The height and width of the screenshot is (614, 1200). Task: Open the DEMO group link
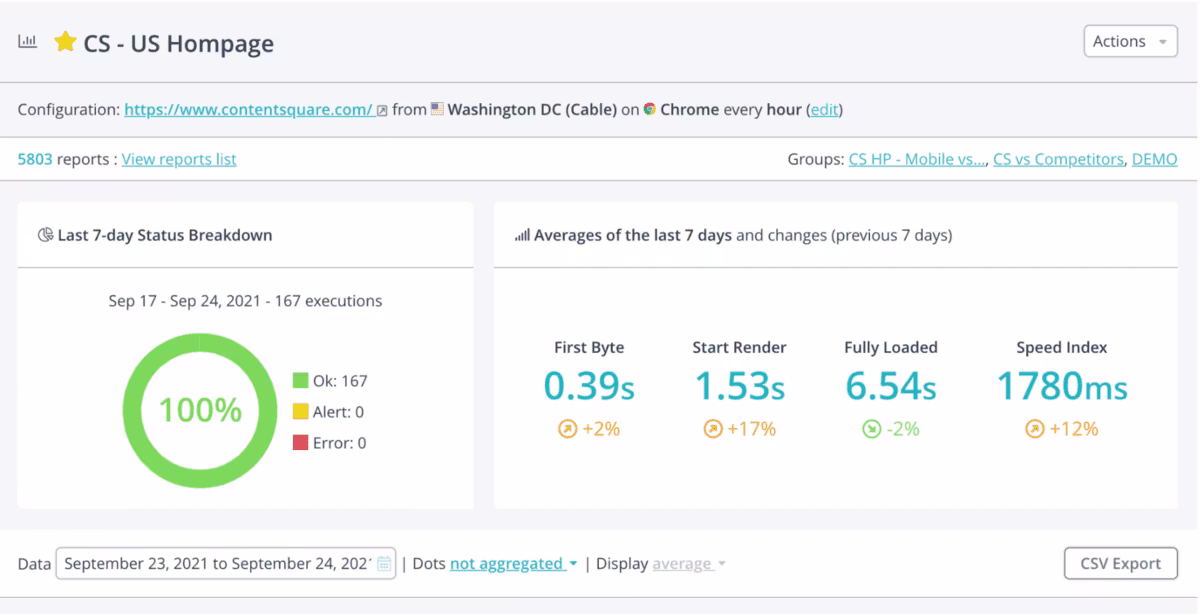1154,159
